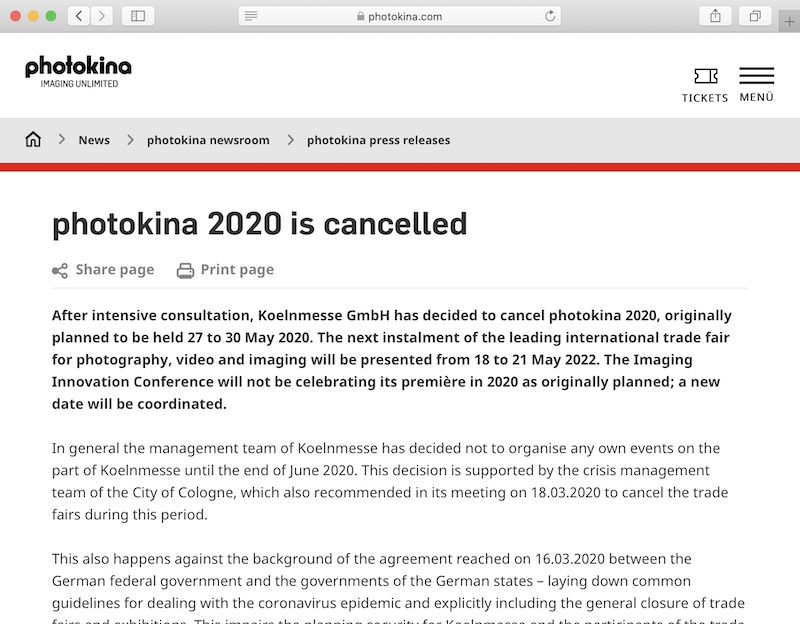Viewport: 800px width, 624px height.
Task: Open the hamburger MENÜ icon
Action: [756, 77]
